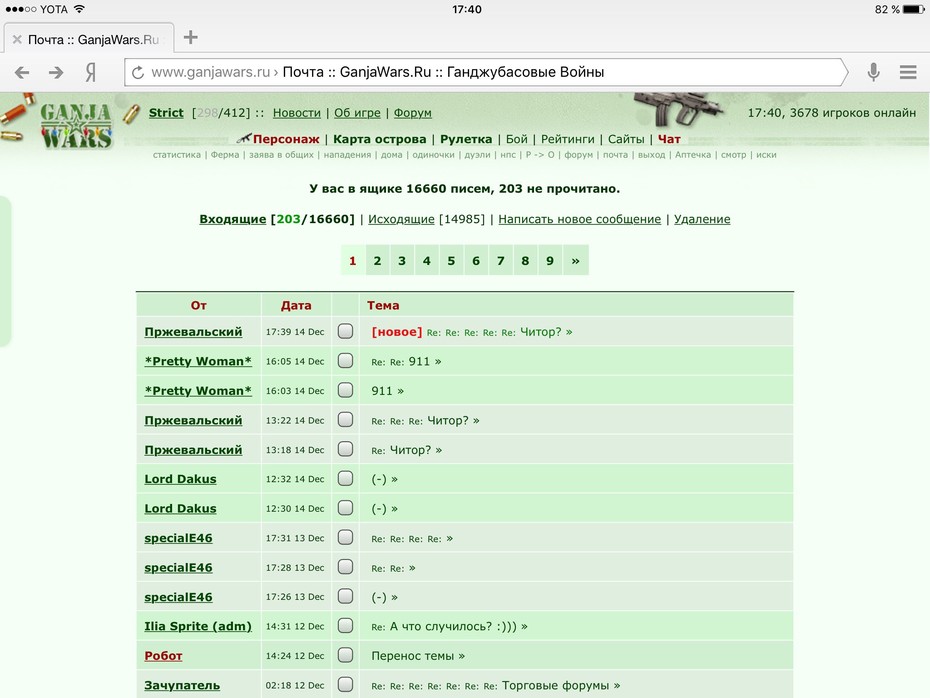930x698 pixels.
Task: Open 'А что случилось? :)))' message
Action: [x=450, y=626]
